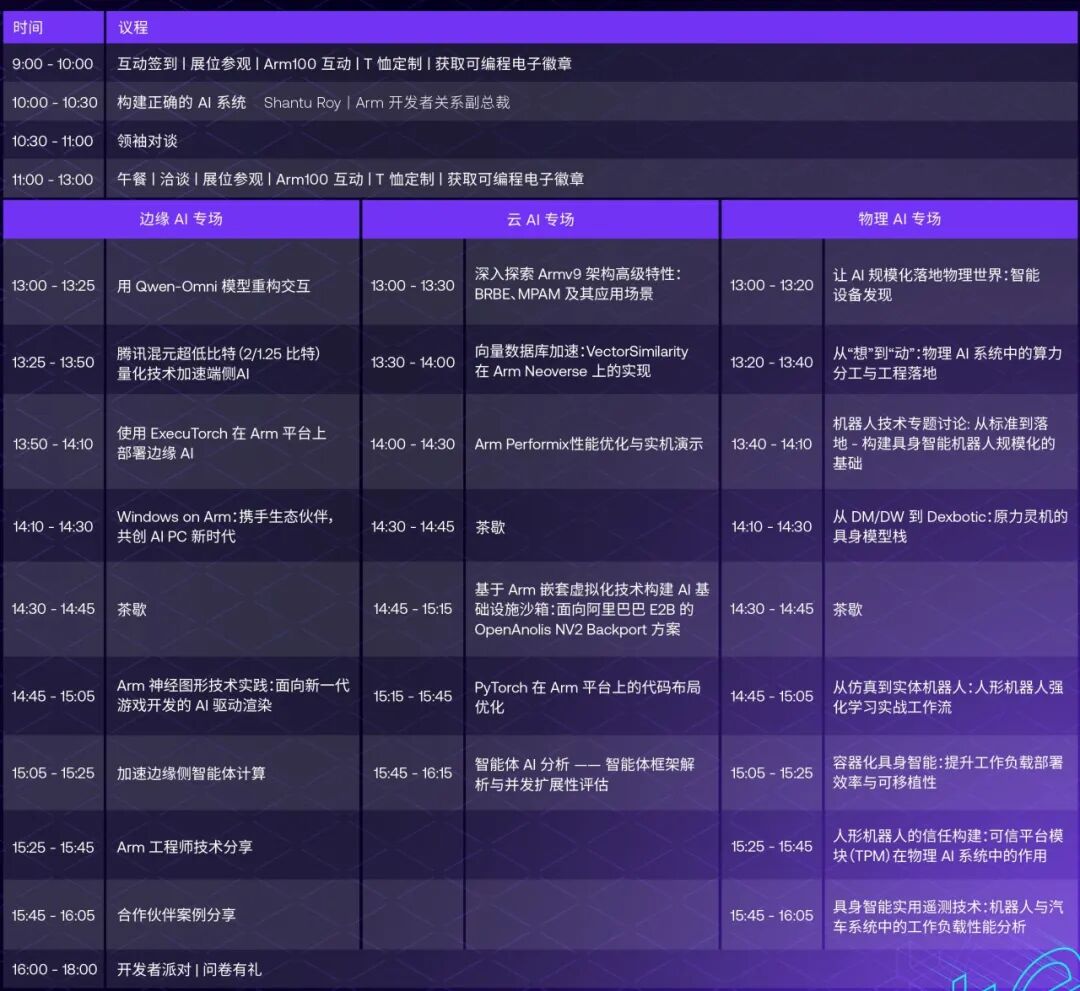Click 腾讯混元超低比特 quantization session
This screenshot has height=991, width=1080.
[218, 364]
